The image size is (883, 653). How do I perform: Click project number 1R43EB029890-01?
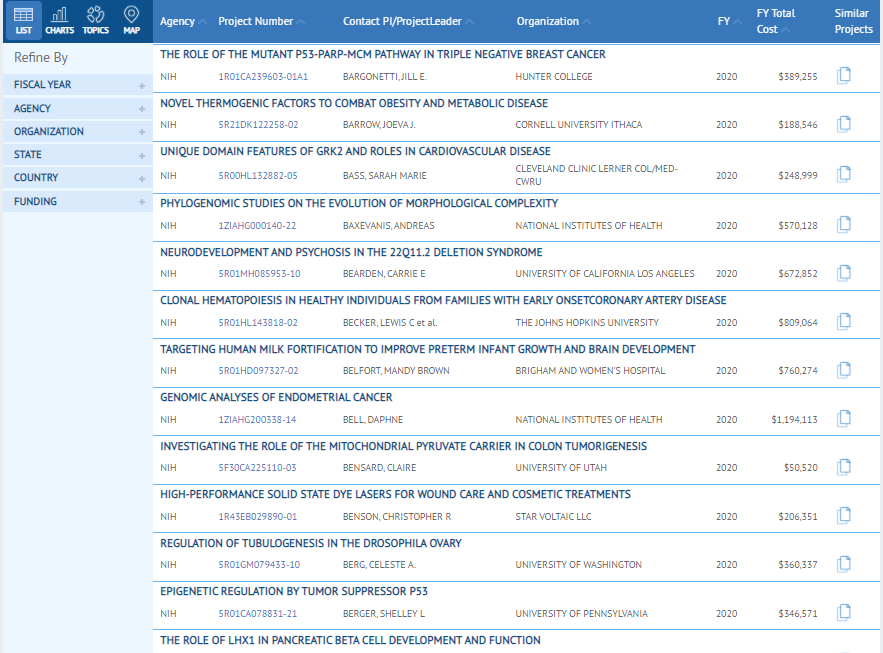[257, 517]
